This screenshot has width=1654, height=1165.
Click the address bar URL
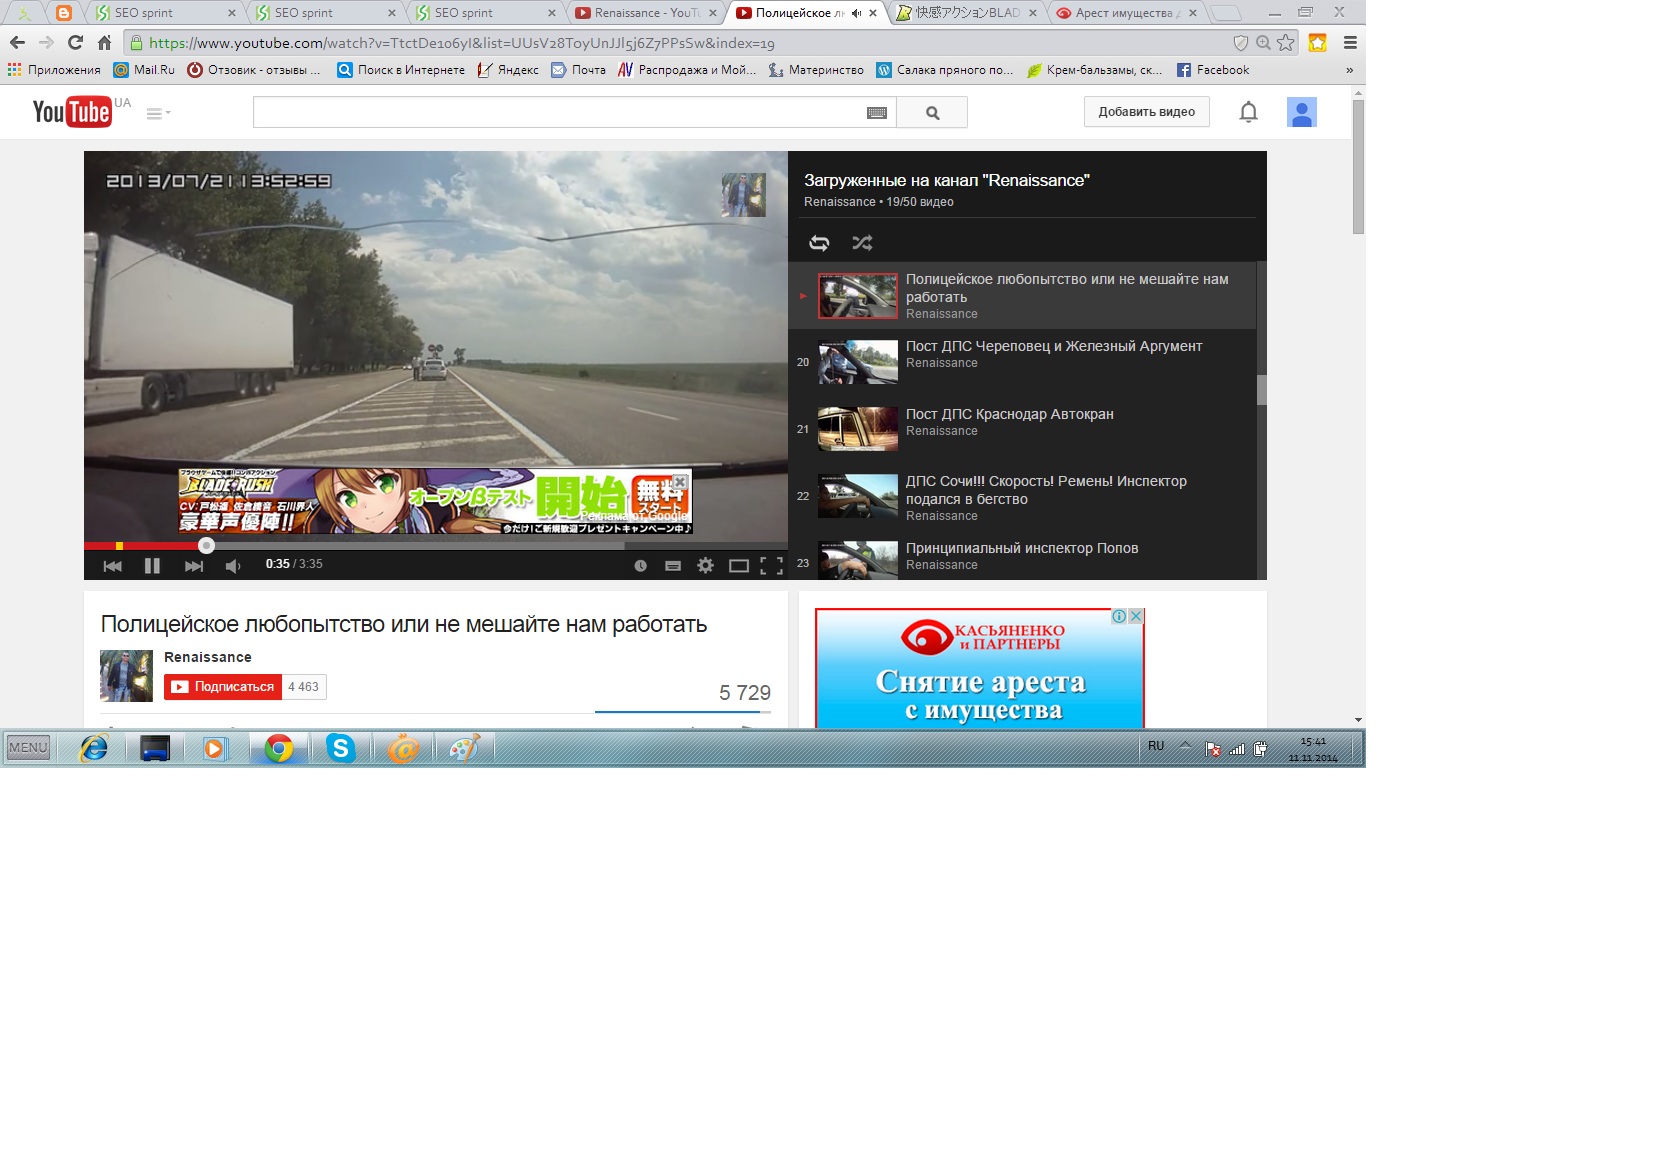tap(461, 43)
